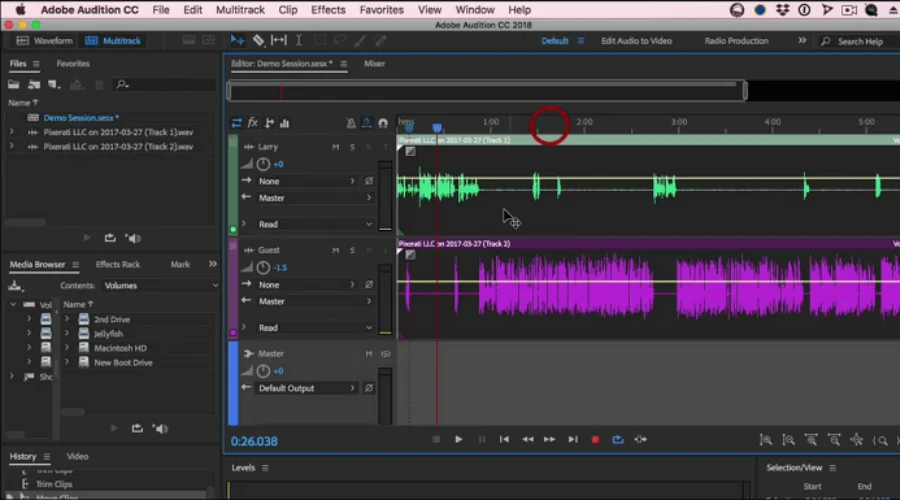Open the Multitrack menu

[240, 10]
